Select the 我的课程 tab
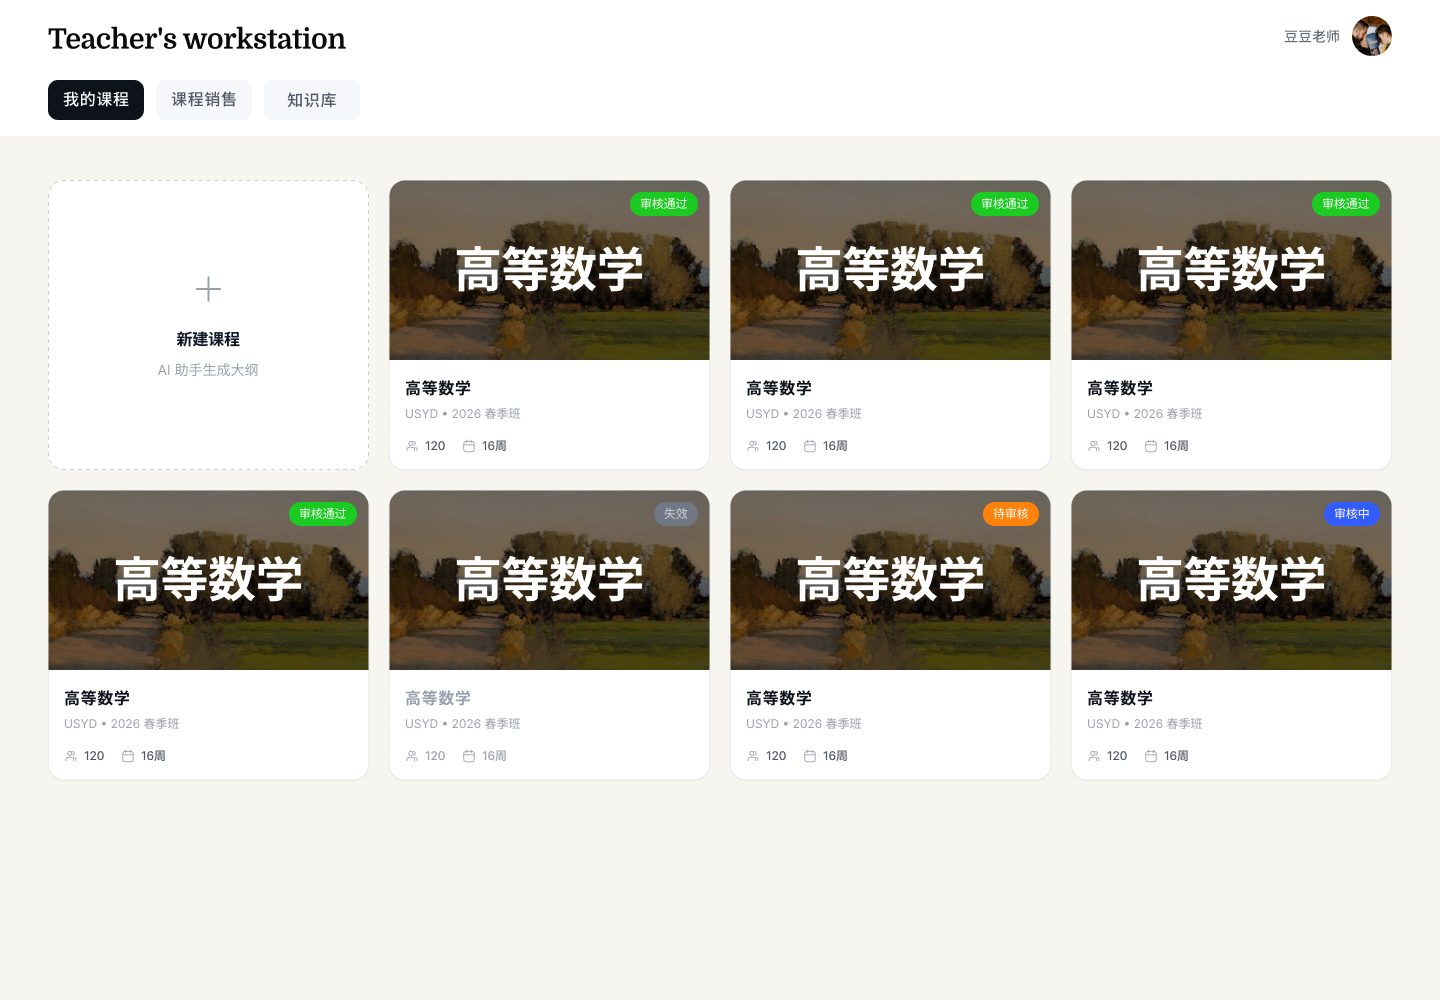Viewport: 1440px width, 1000px height. click(96, 100)
